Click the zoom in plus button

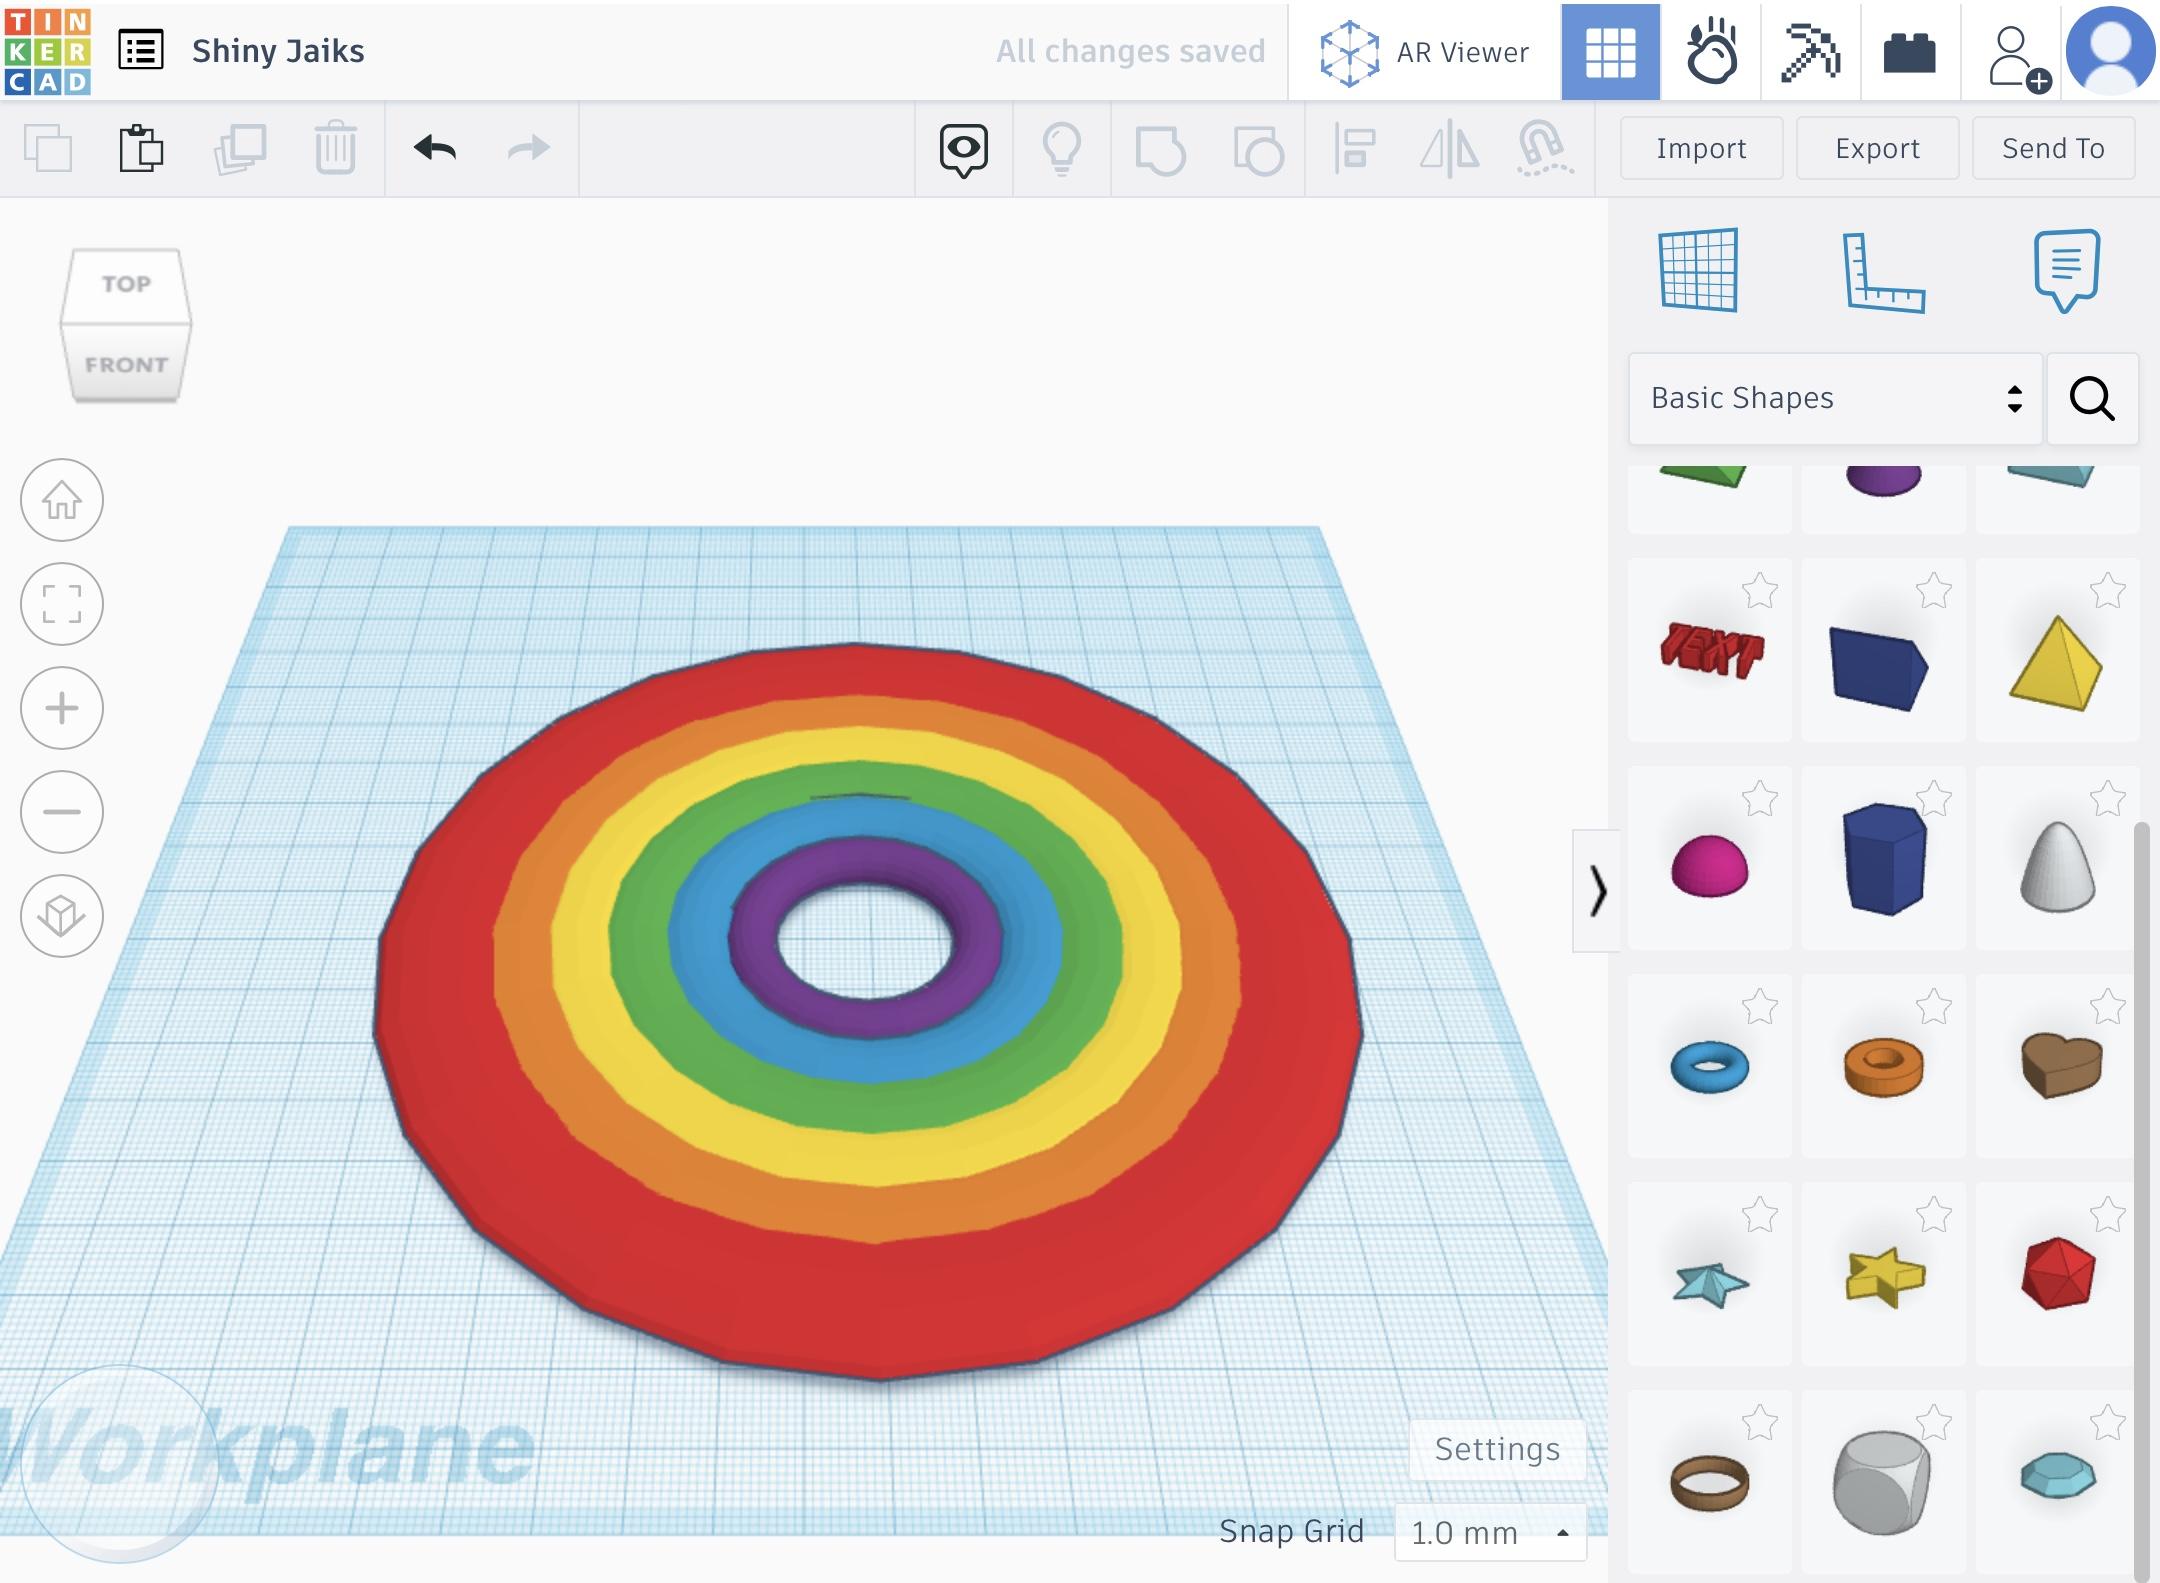pos(62,708)
